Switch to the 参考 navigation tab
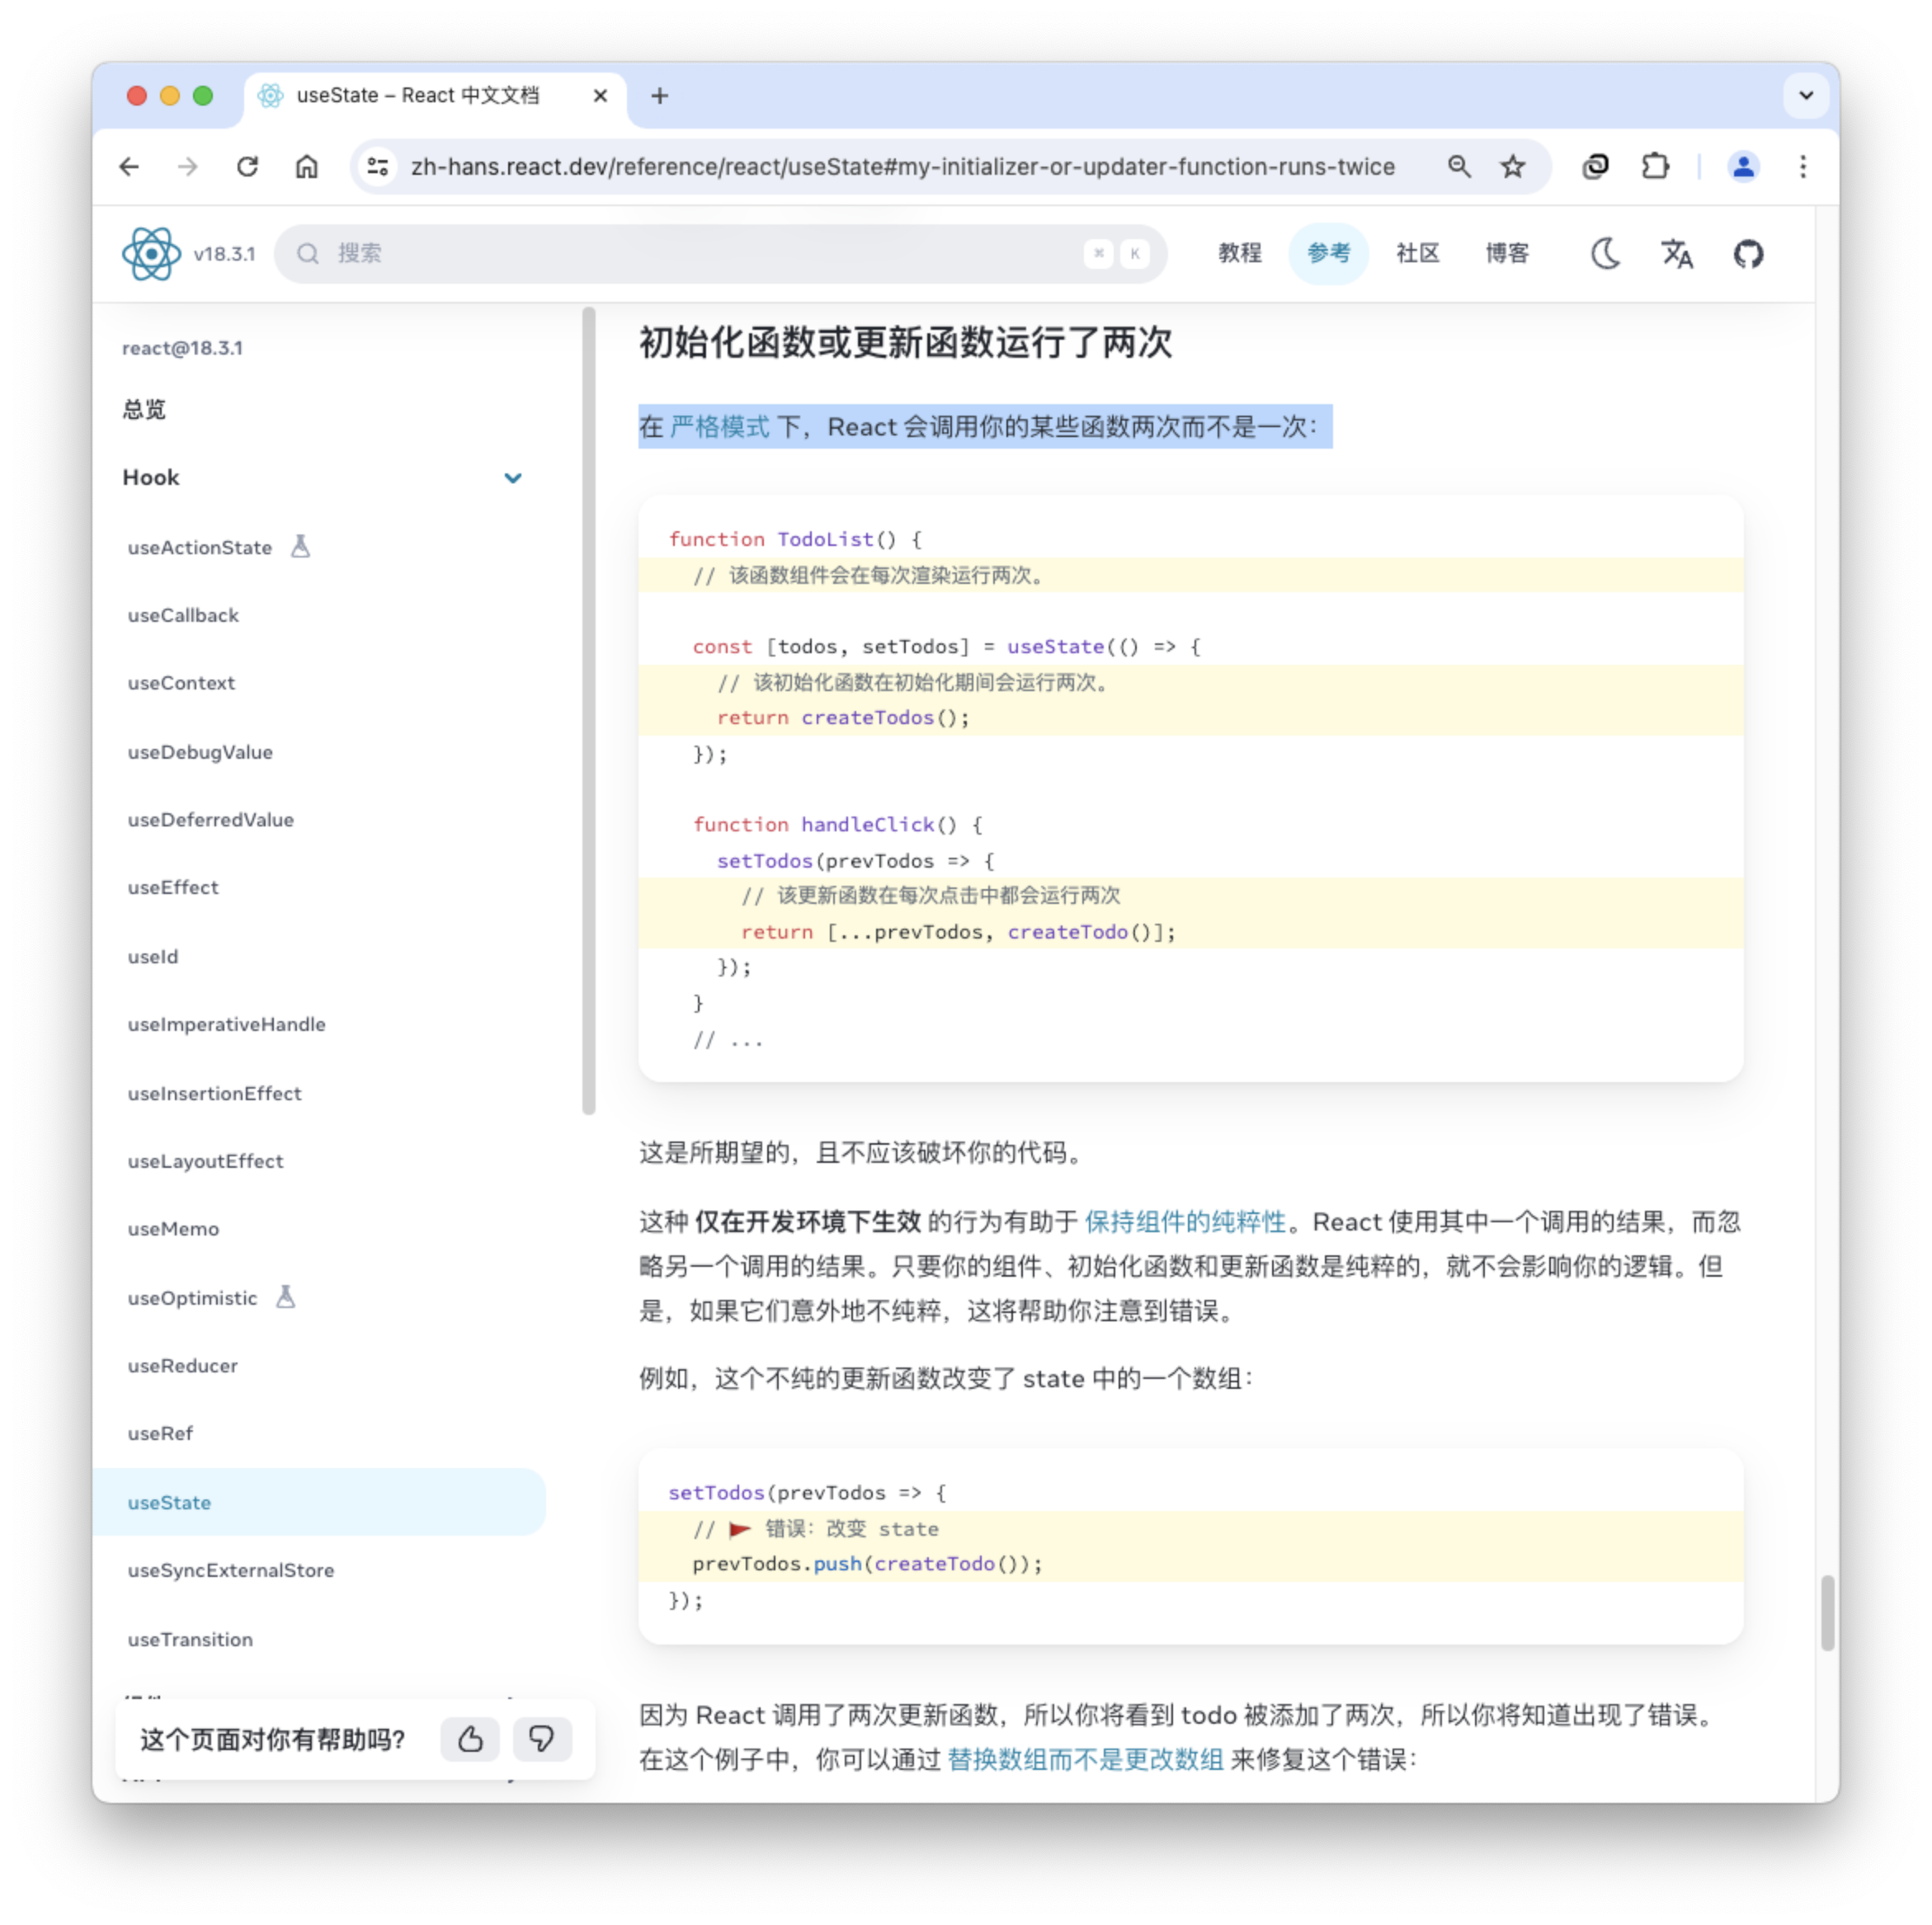The height and width of the screenshot is (1925, 1932). pos(1329,253)
